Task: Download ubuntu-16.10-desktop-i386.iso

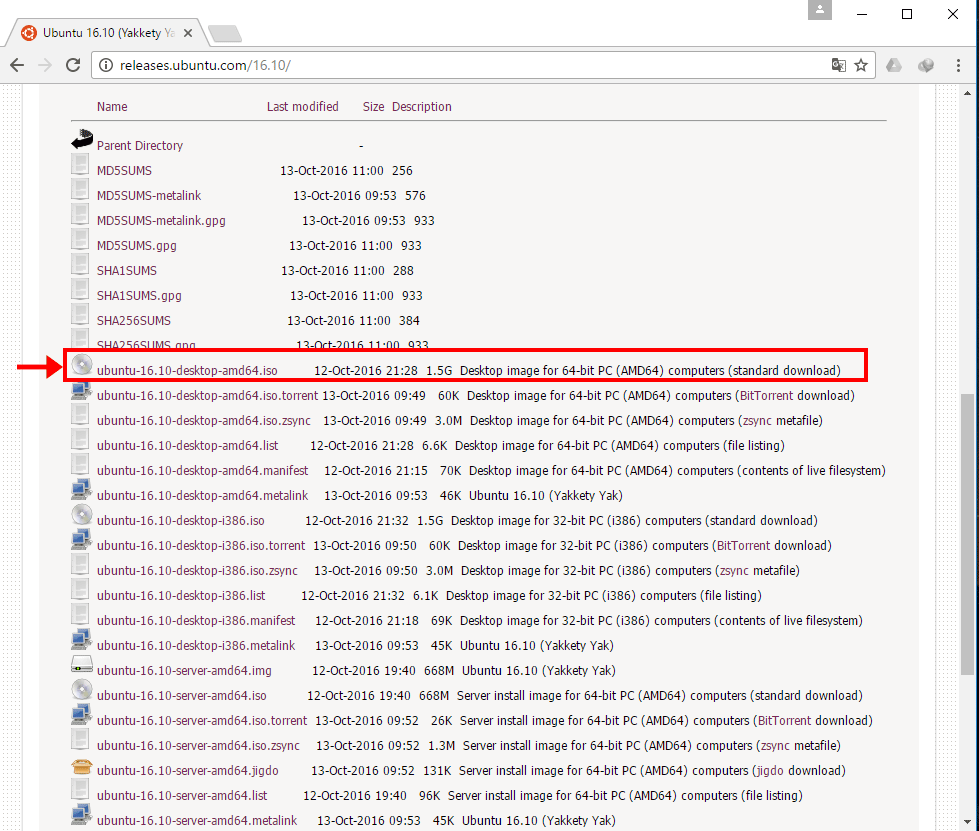Action: pos(180,520)
